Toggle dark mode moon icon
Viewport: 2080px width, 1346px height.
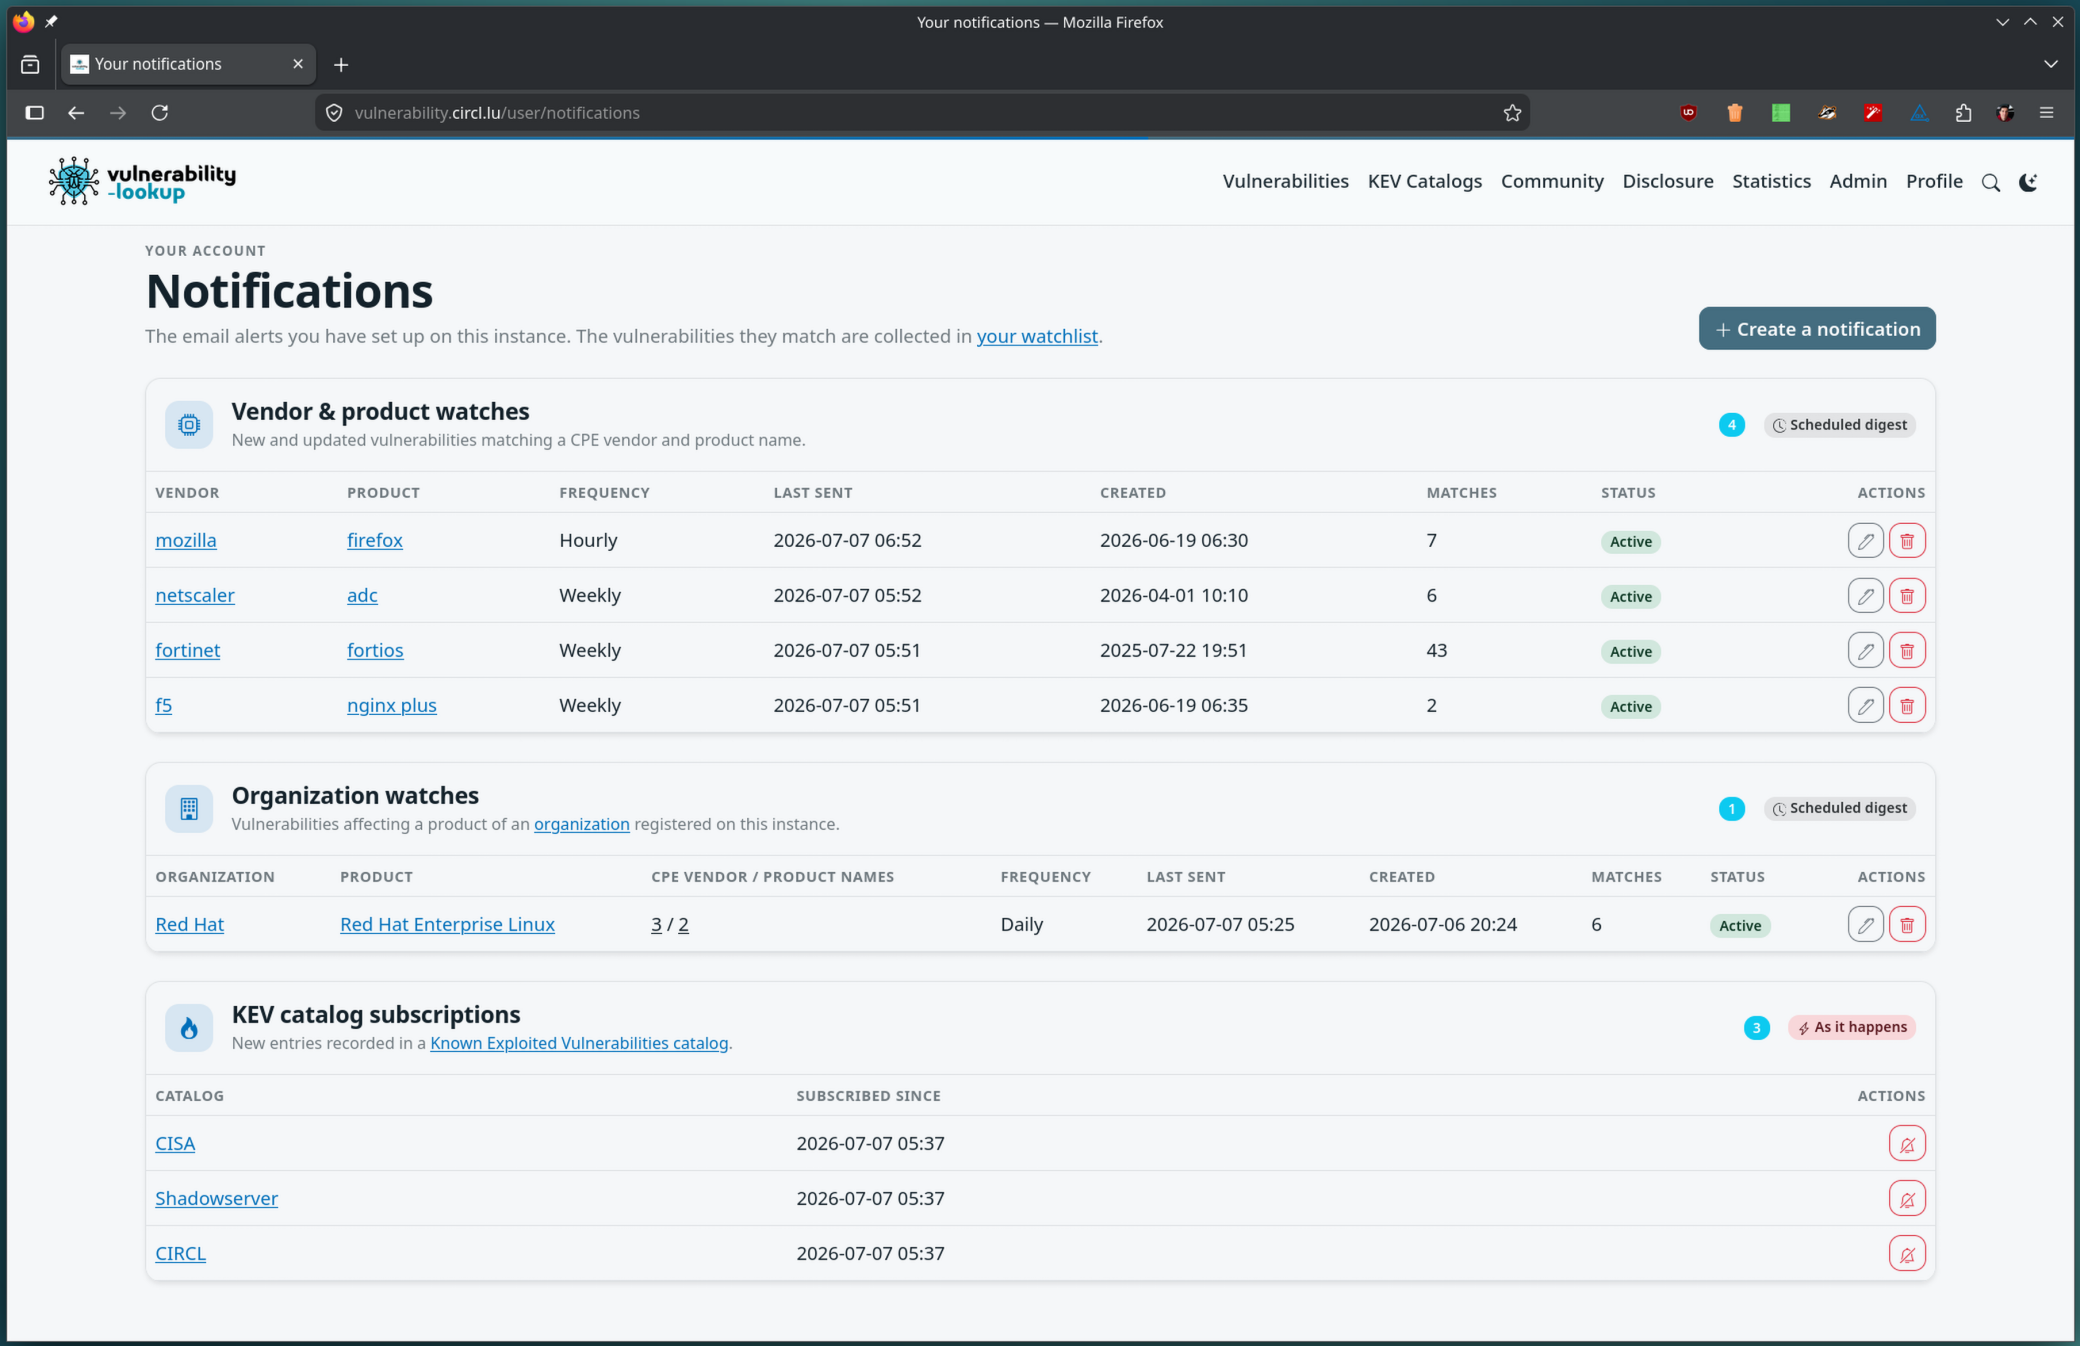tap(2028, 182)
